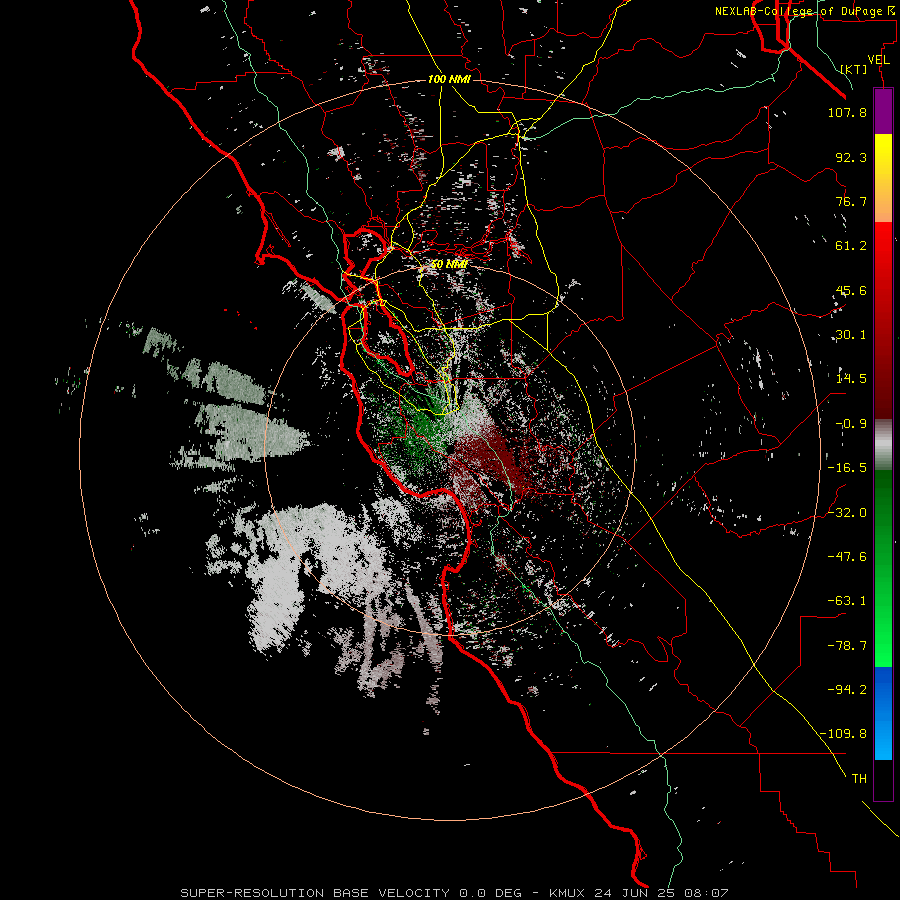Click the TH threshold label
Screen dimensions: 900x900
tap(859, 779)
